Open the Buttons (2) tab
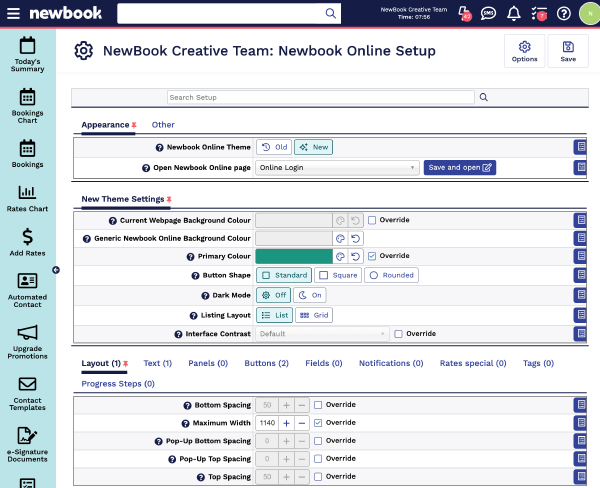Image resolution: width=600 pixels, height=488 pixels. coord(267,363)
